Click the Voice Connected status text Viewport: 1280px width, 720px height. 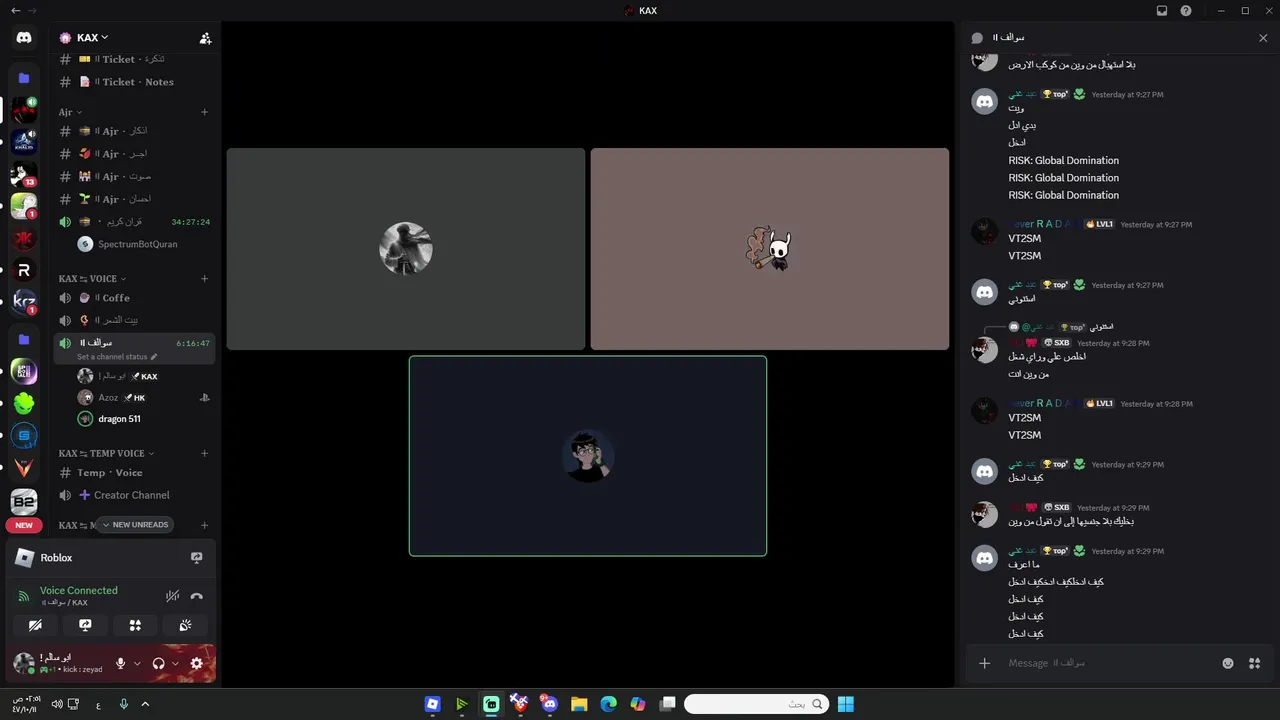79,590
